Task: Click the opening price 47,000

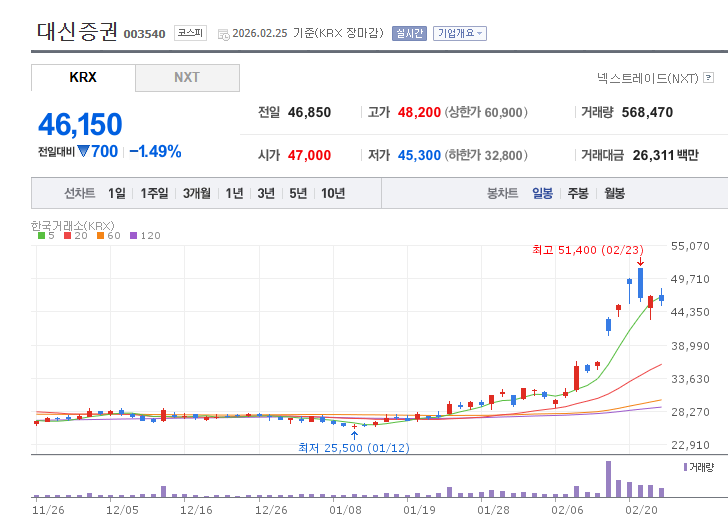Action: [x=309, y=155]
